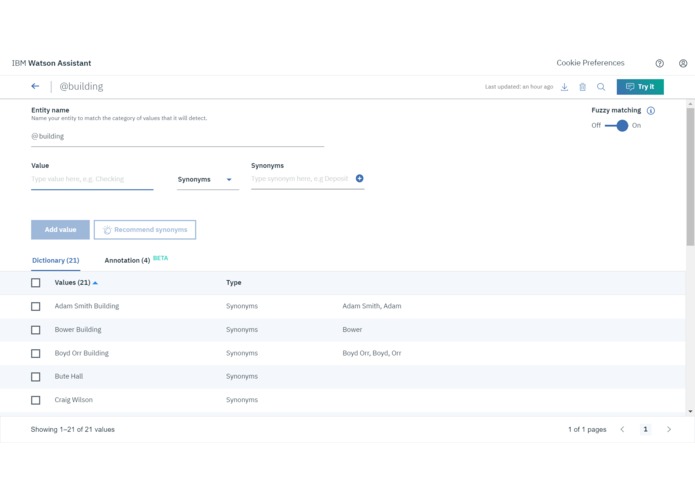Screen dimensions: 695x494
Task: Click the scrollbar down arrow
Action: pos(690,411)
